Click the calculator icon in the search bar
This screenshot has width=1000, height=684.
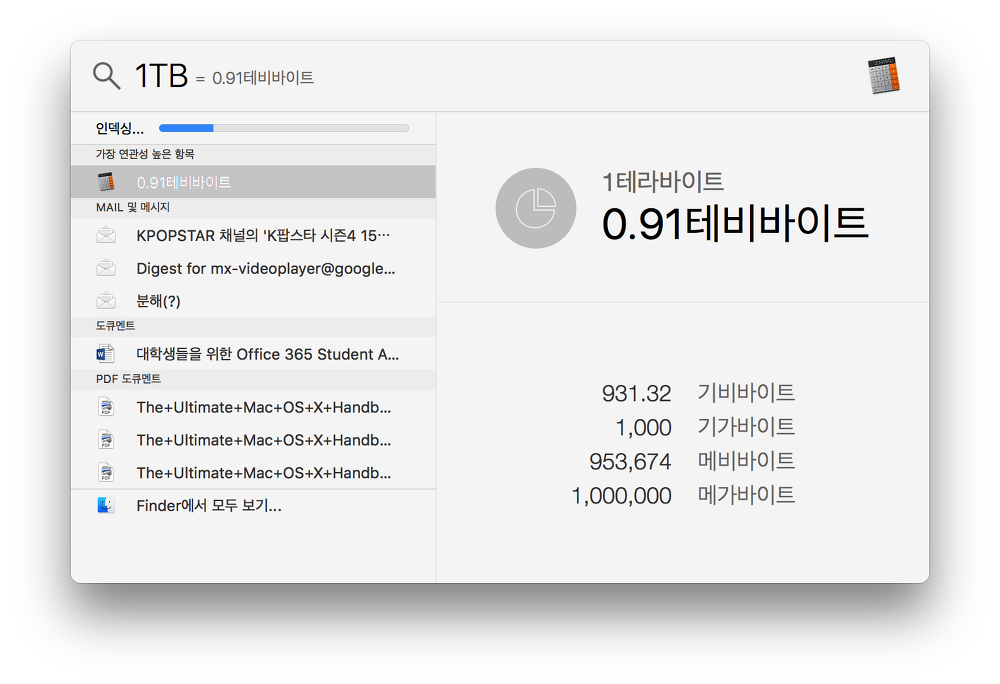point(883,76)
